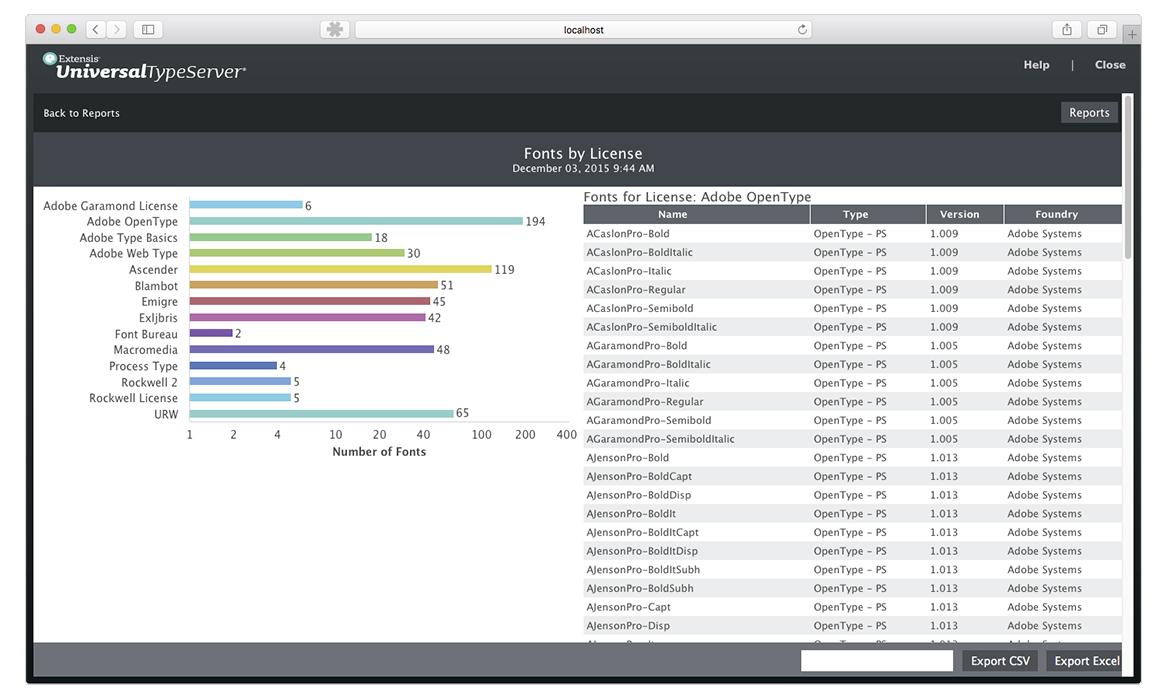Select the AGaramondPro-Semibold row

coord(852,420)
